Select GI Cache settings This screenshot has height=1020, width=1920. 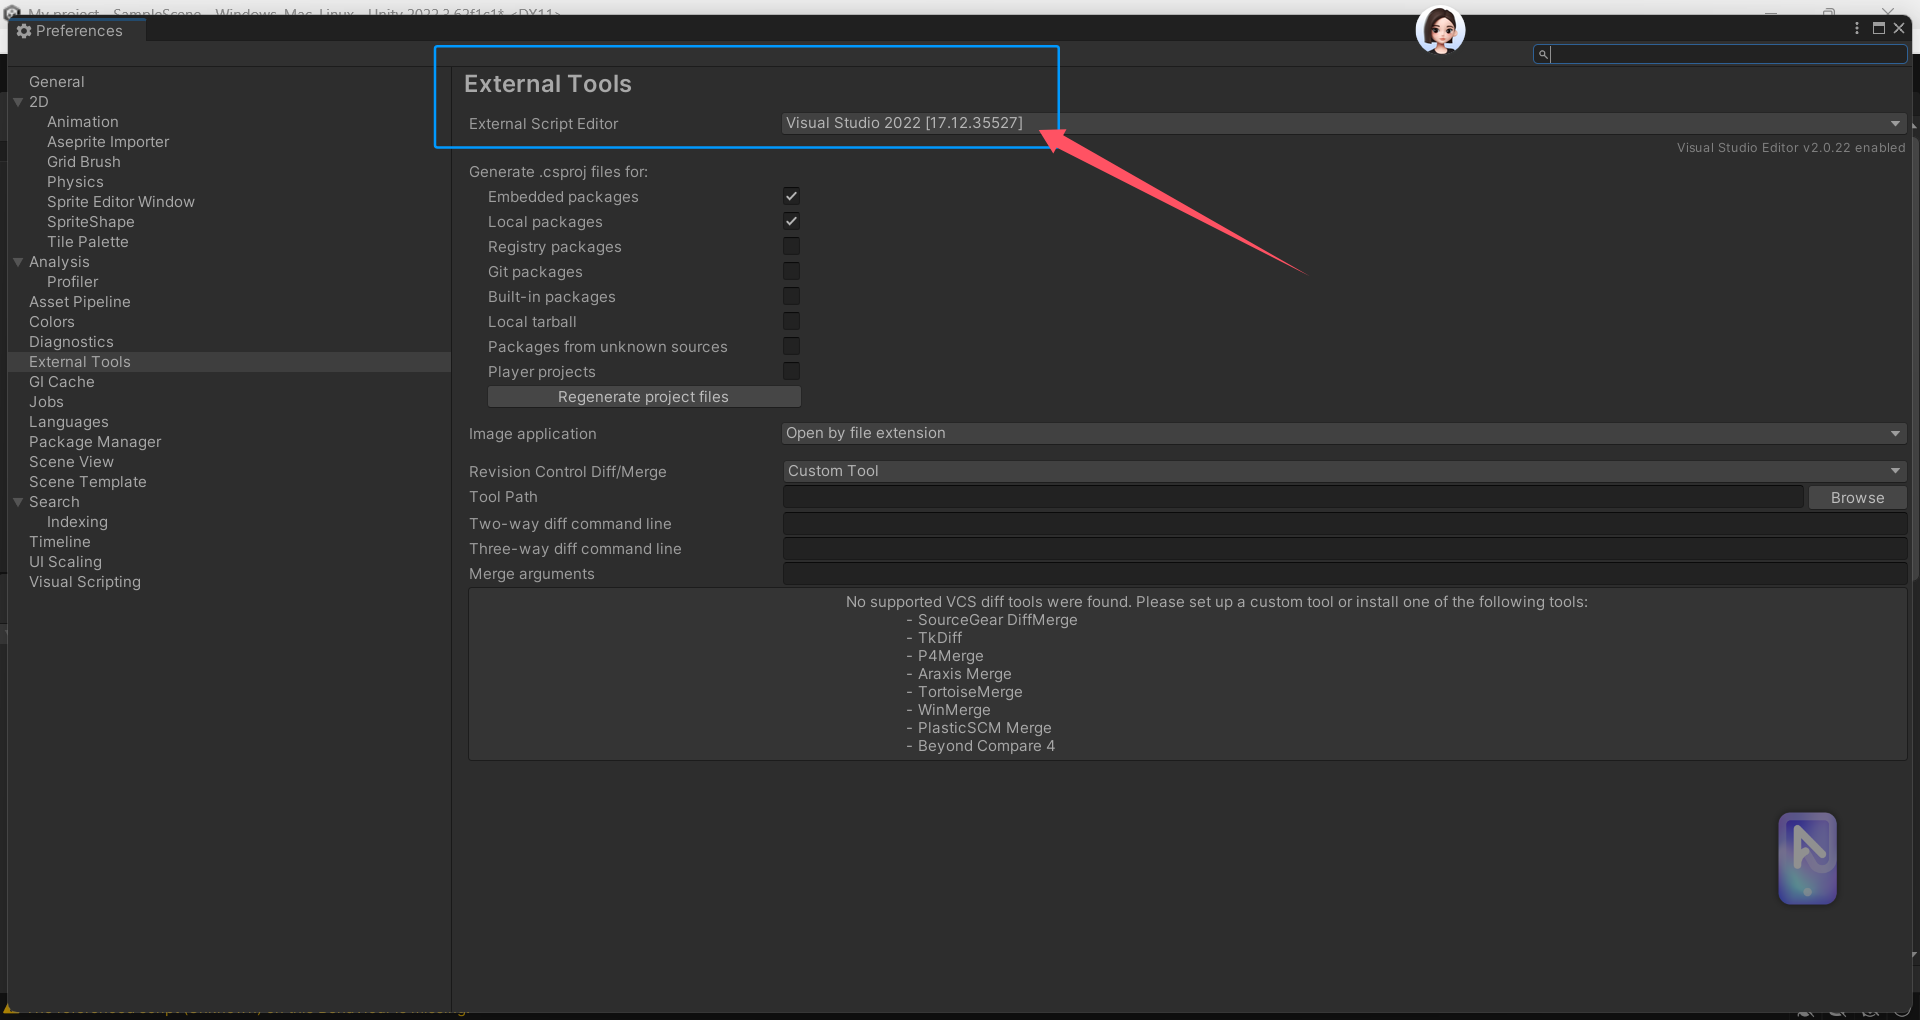pos(62,382)
